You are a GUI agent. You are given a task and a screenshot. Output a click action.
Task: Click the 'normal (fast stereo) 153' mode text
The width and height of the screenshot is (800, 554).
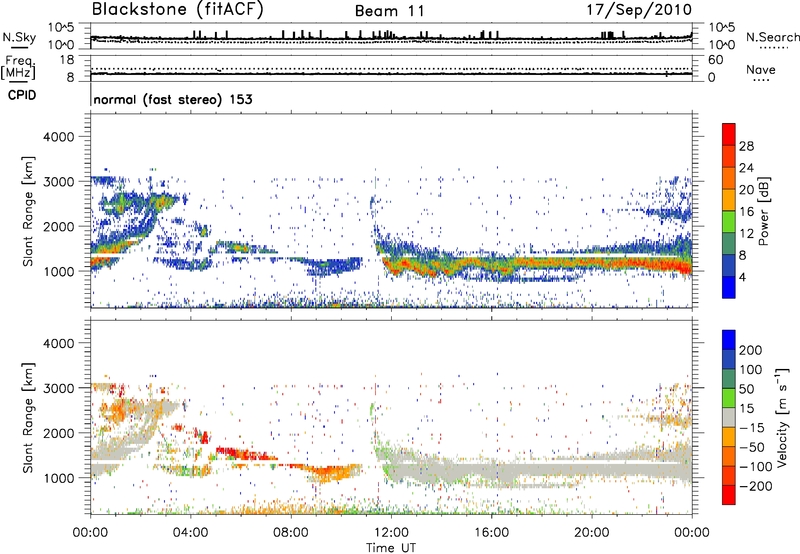(173, 99)
